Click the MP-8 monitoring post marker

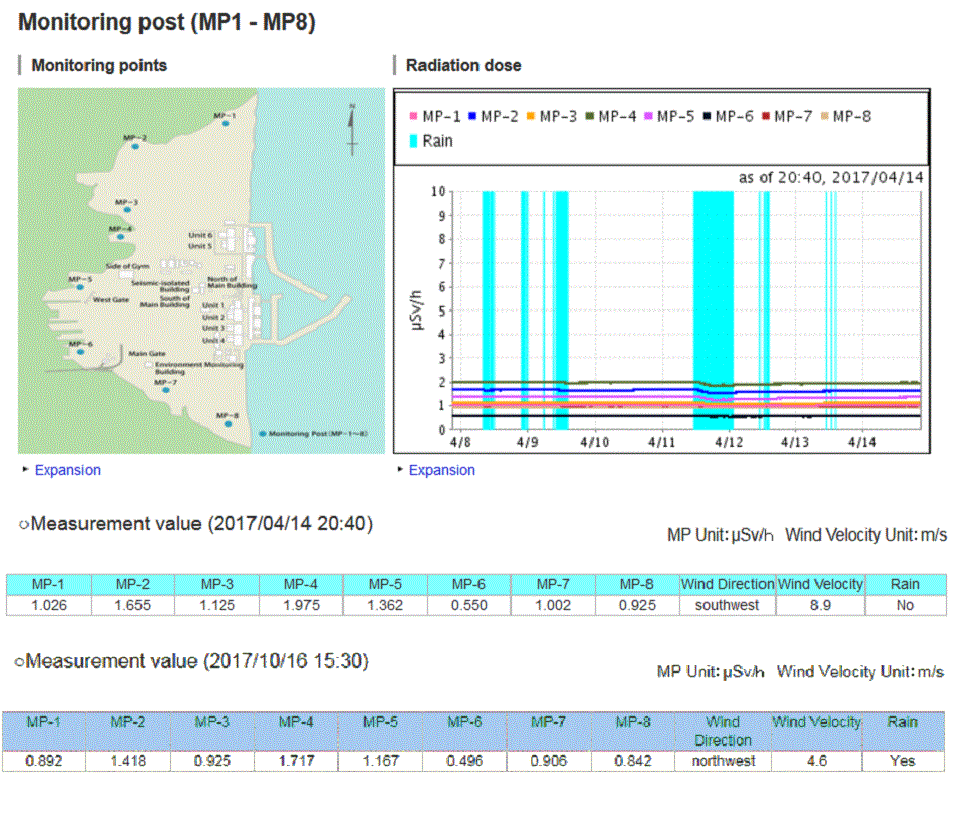click(x=228, y=423)
